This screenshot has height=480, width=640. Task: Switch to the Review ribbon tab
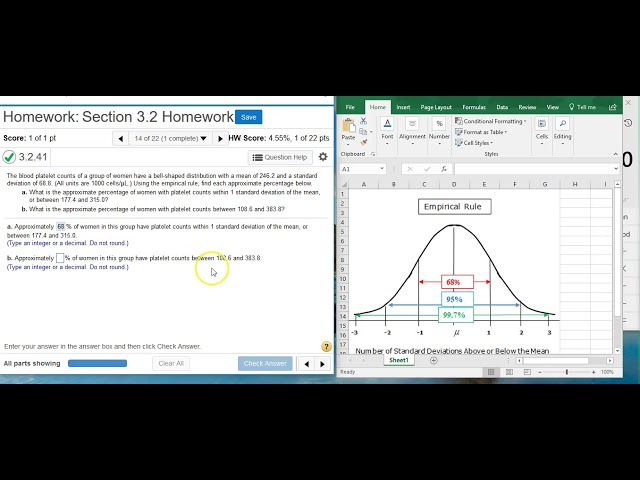click(x=527, y=107)
